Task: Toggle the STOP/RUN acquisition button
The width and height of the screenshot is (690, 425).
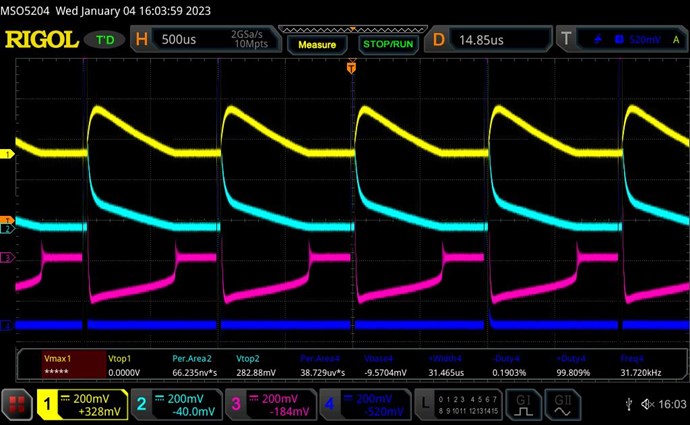Action: tap(388, 44)
